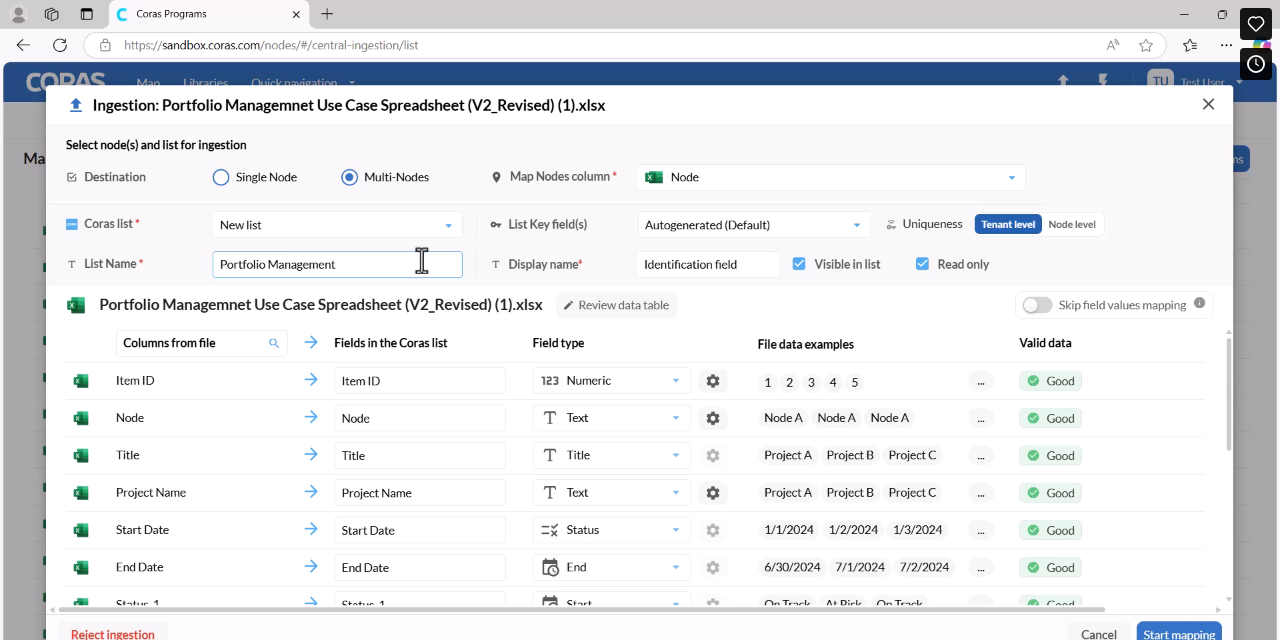Click the info icon beside Skip field values mapping
Viewport: 1280px width, 640px height.
click(1199, 303)
